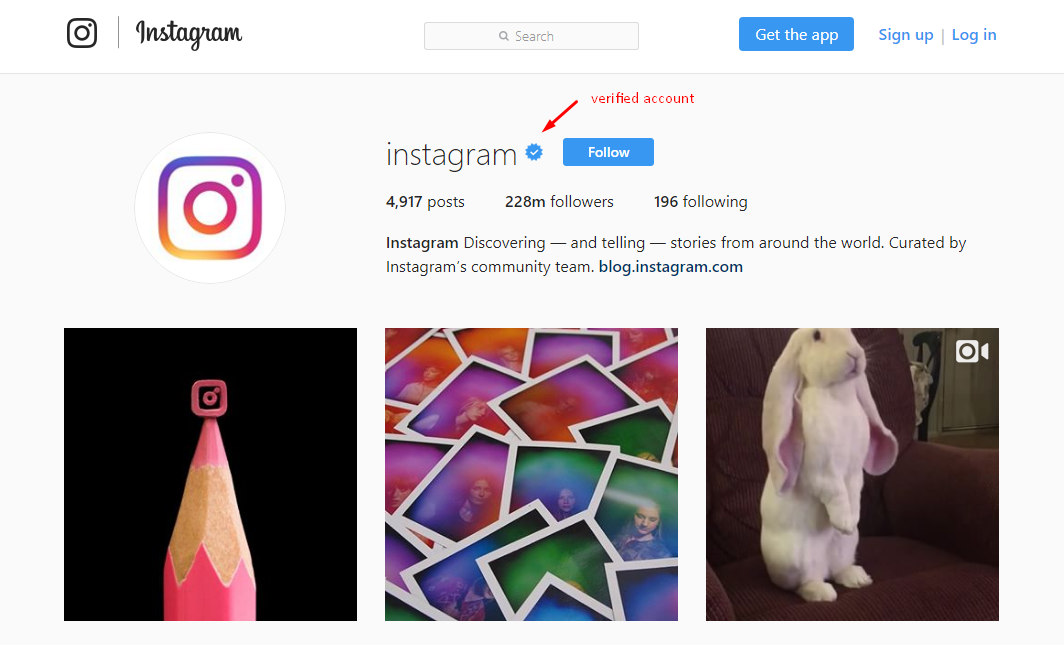Open the white rabbit video post
This screenshot has height=645, width=1064.
[852, 474]
